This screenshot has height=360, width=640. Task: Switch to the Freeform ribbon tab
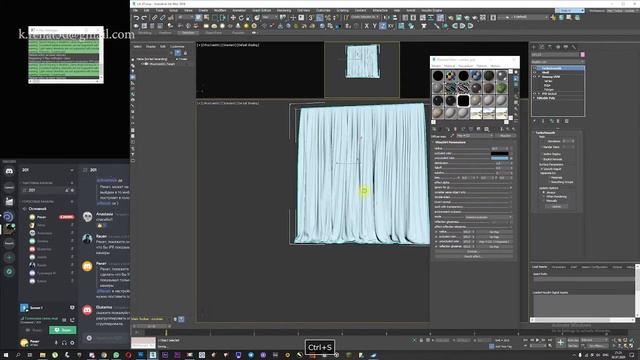pyautogui.click(x=165, y=33)
